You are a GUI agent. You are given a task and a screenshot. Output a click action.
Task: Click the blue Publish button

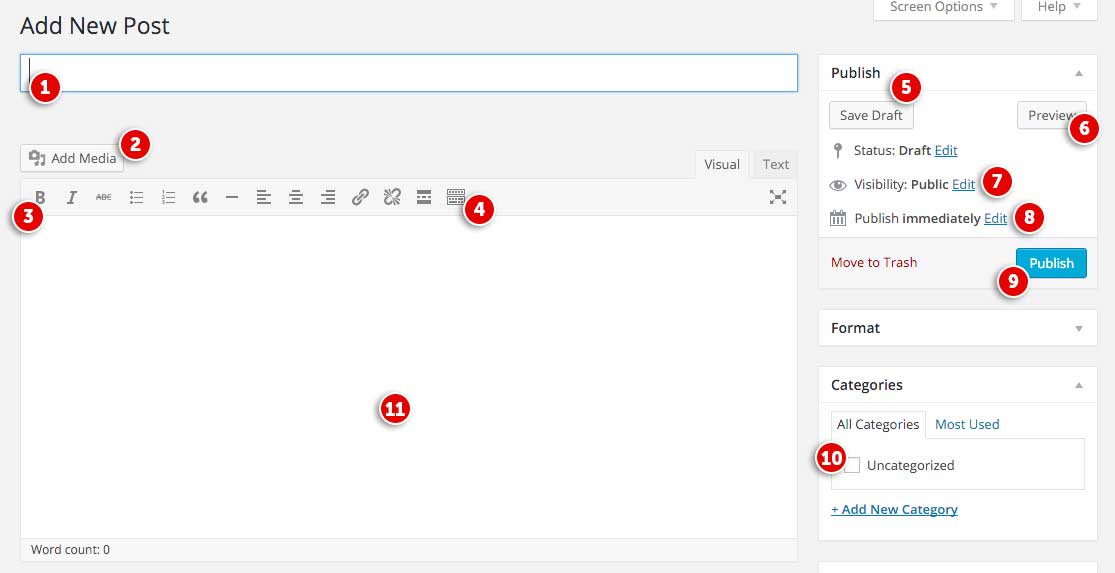1051,263
